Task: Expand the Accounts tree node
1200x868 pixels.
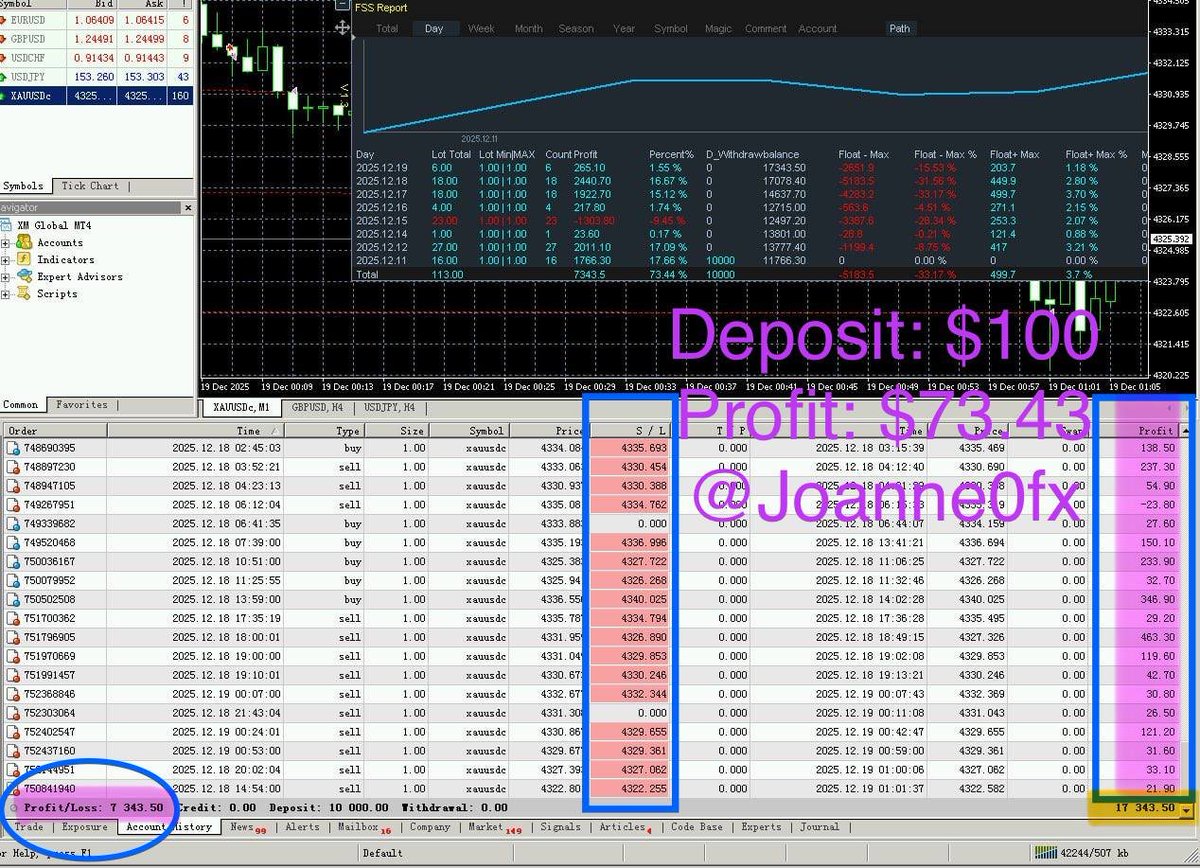Action: (x=6, y=243)
